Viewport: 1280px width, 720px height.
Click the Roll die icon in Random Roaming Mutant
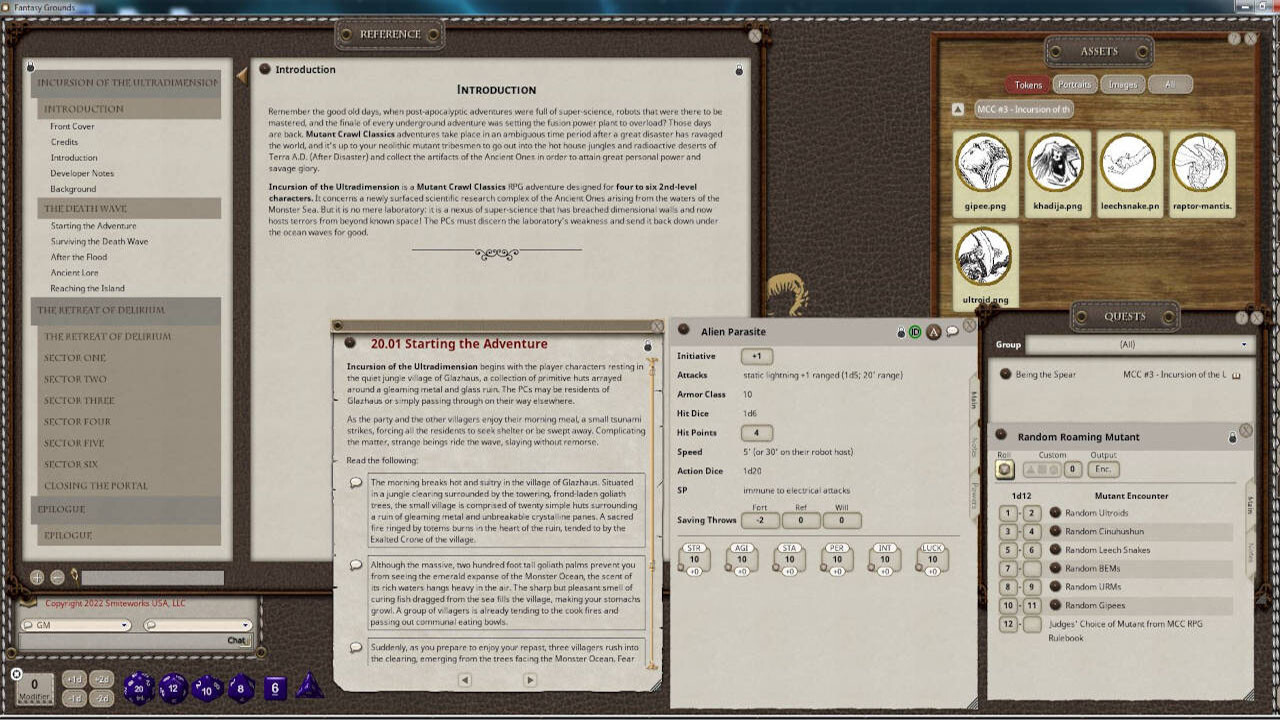point(1004,469)
